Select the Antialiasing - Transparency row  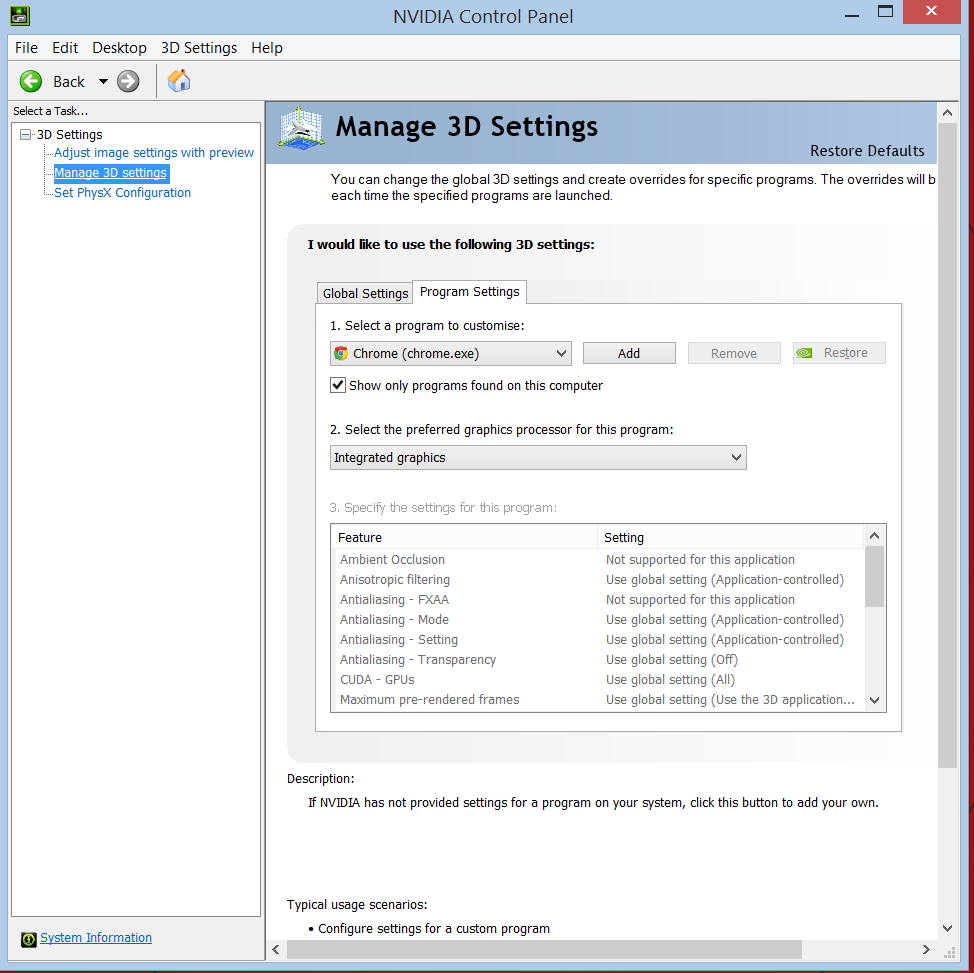(598, 659)
